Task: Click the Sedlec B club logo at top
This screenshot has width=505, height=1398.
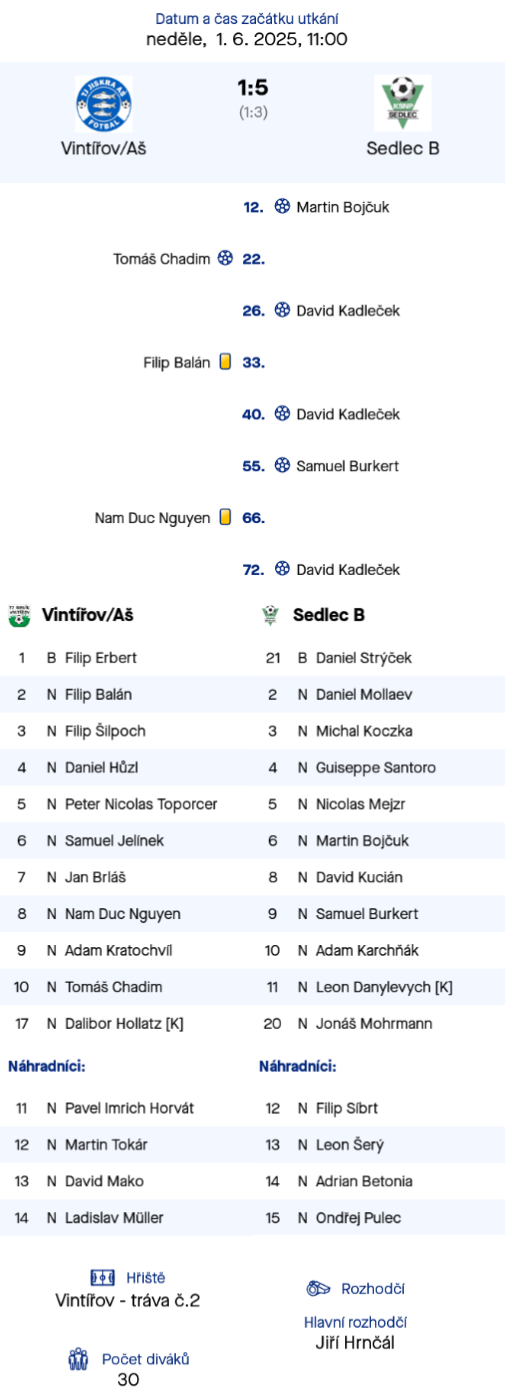Action: (403, 104)
